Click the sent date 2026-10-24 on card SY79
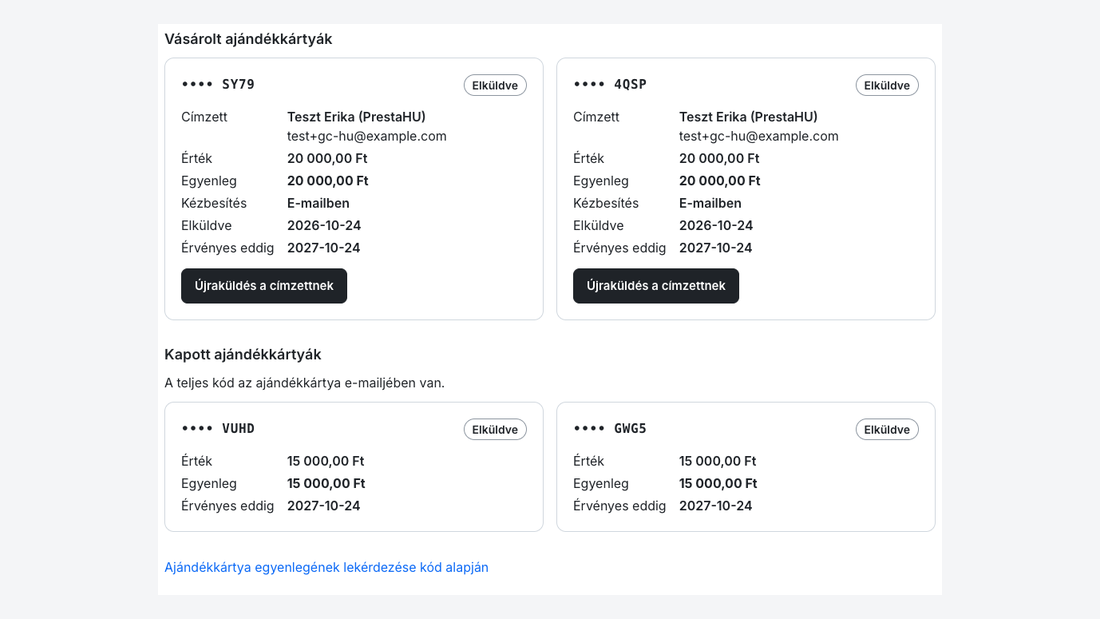The width and height of the screenshot is (1100, 619). pyautogui.click(x=324, y=225)
